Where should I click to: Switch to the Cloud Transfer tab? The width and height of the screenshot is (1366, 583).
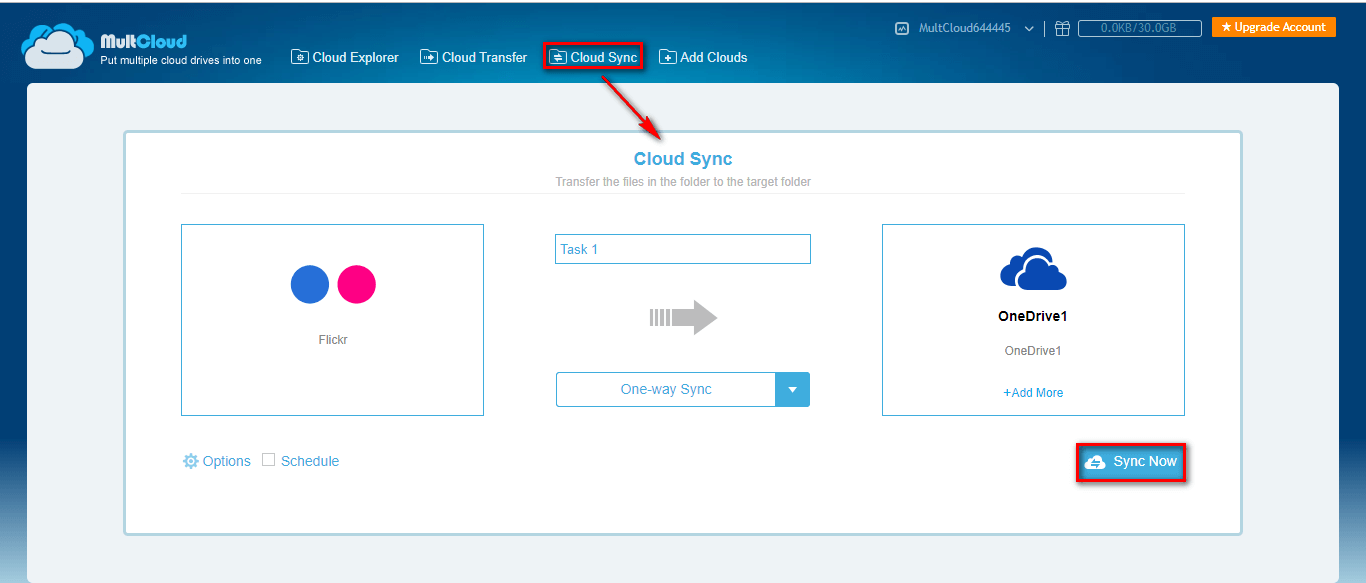pyautogui.click(x=474, y=57)
